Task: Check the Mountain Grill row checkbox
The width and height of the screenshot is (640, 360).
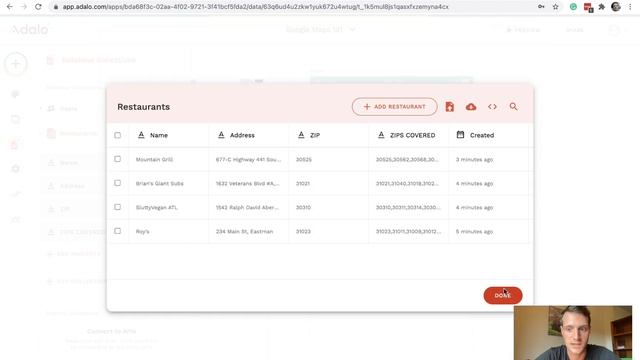Action: pos(118,159)
